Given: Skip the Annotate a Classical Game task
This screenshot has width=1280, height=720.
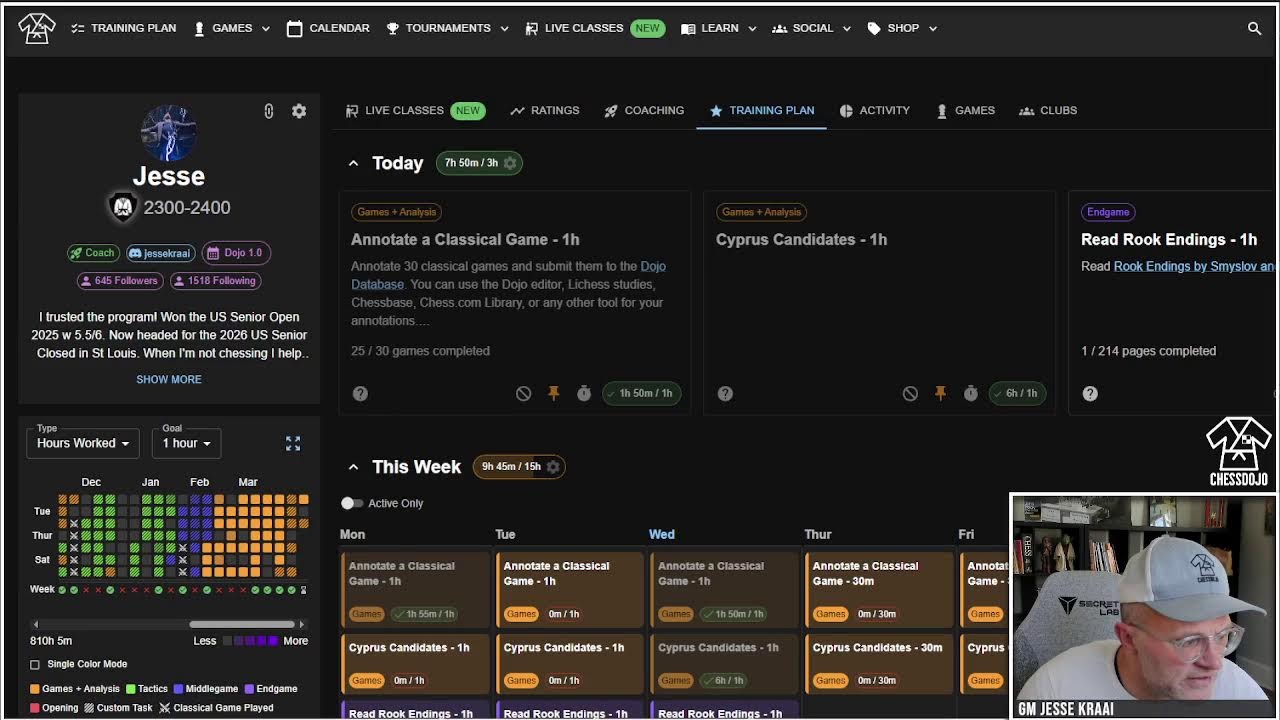Looking at the screenshot, I should (x=523, y=393).
